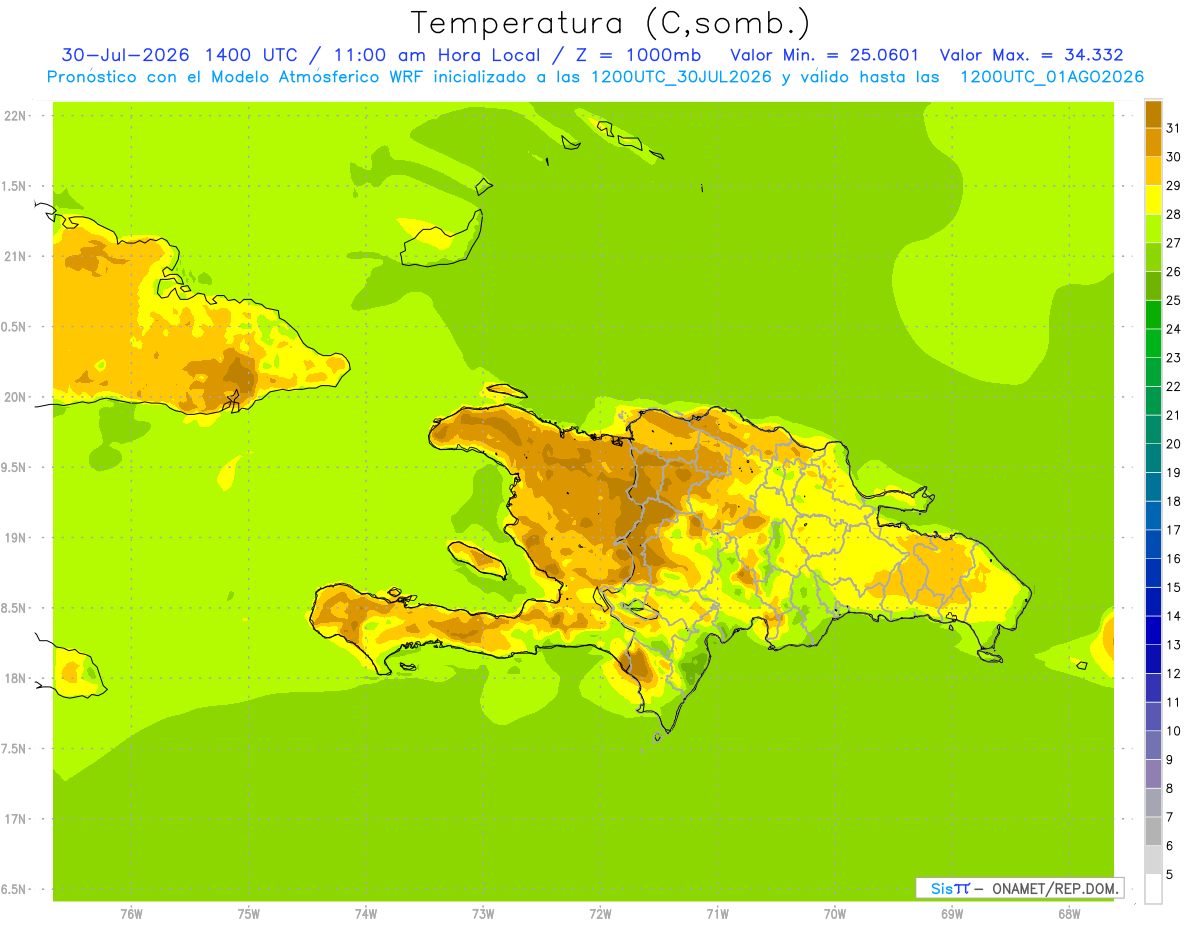The height and width of the screenshot is (927, 1200).
Task: Click the "70W" longitude axis label
Action: (835, 913)
